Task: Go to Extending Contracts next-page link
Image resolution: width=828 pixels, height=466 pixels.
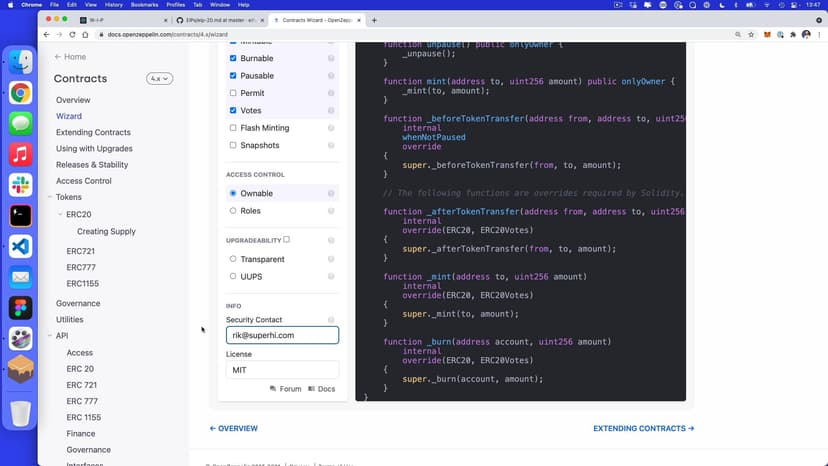Action: point(643,428)
